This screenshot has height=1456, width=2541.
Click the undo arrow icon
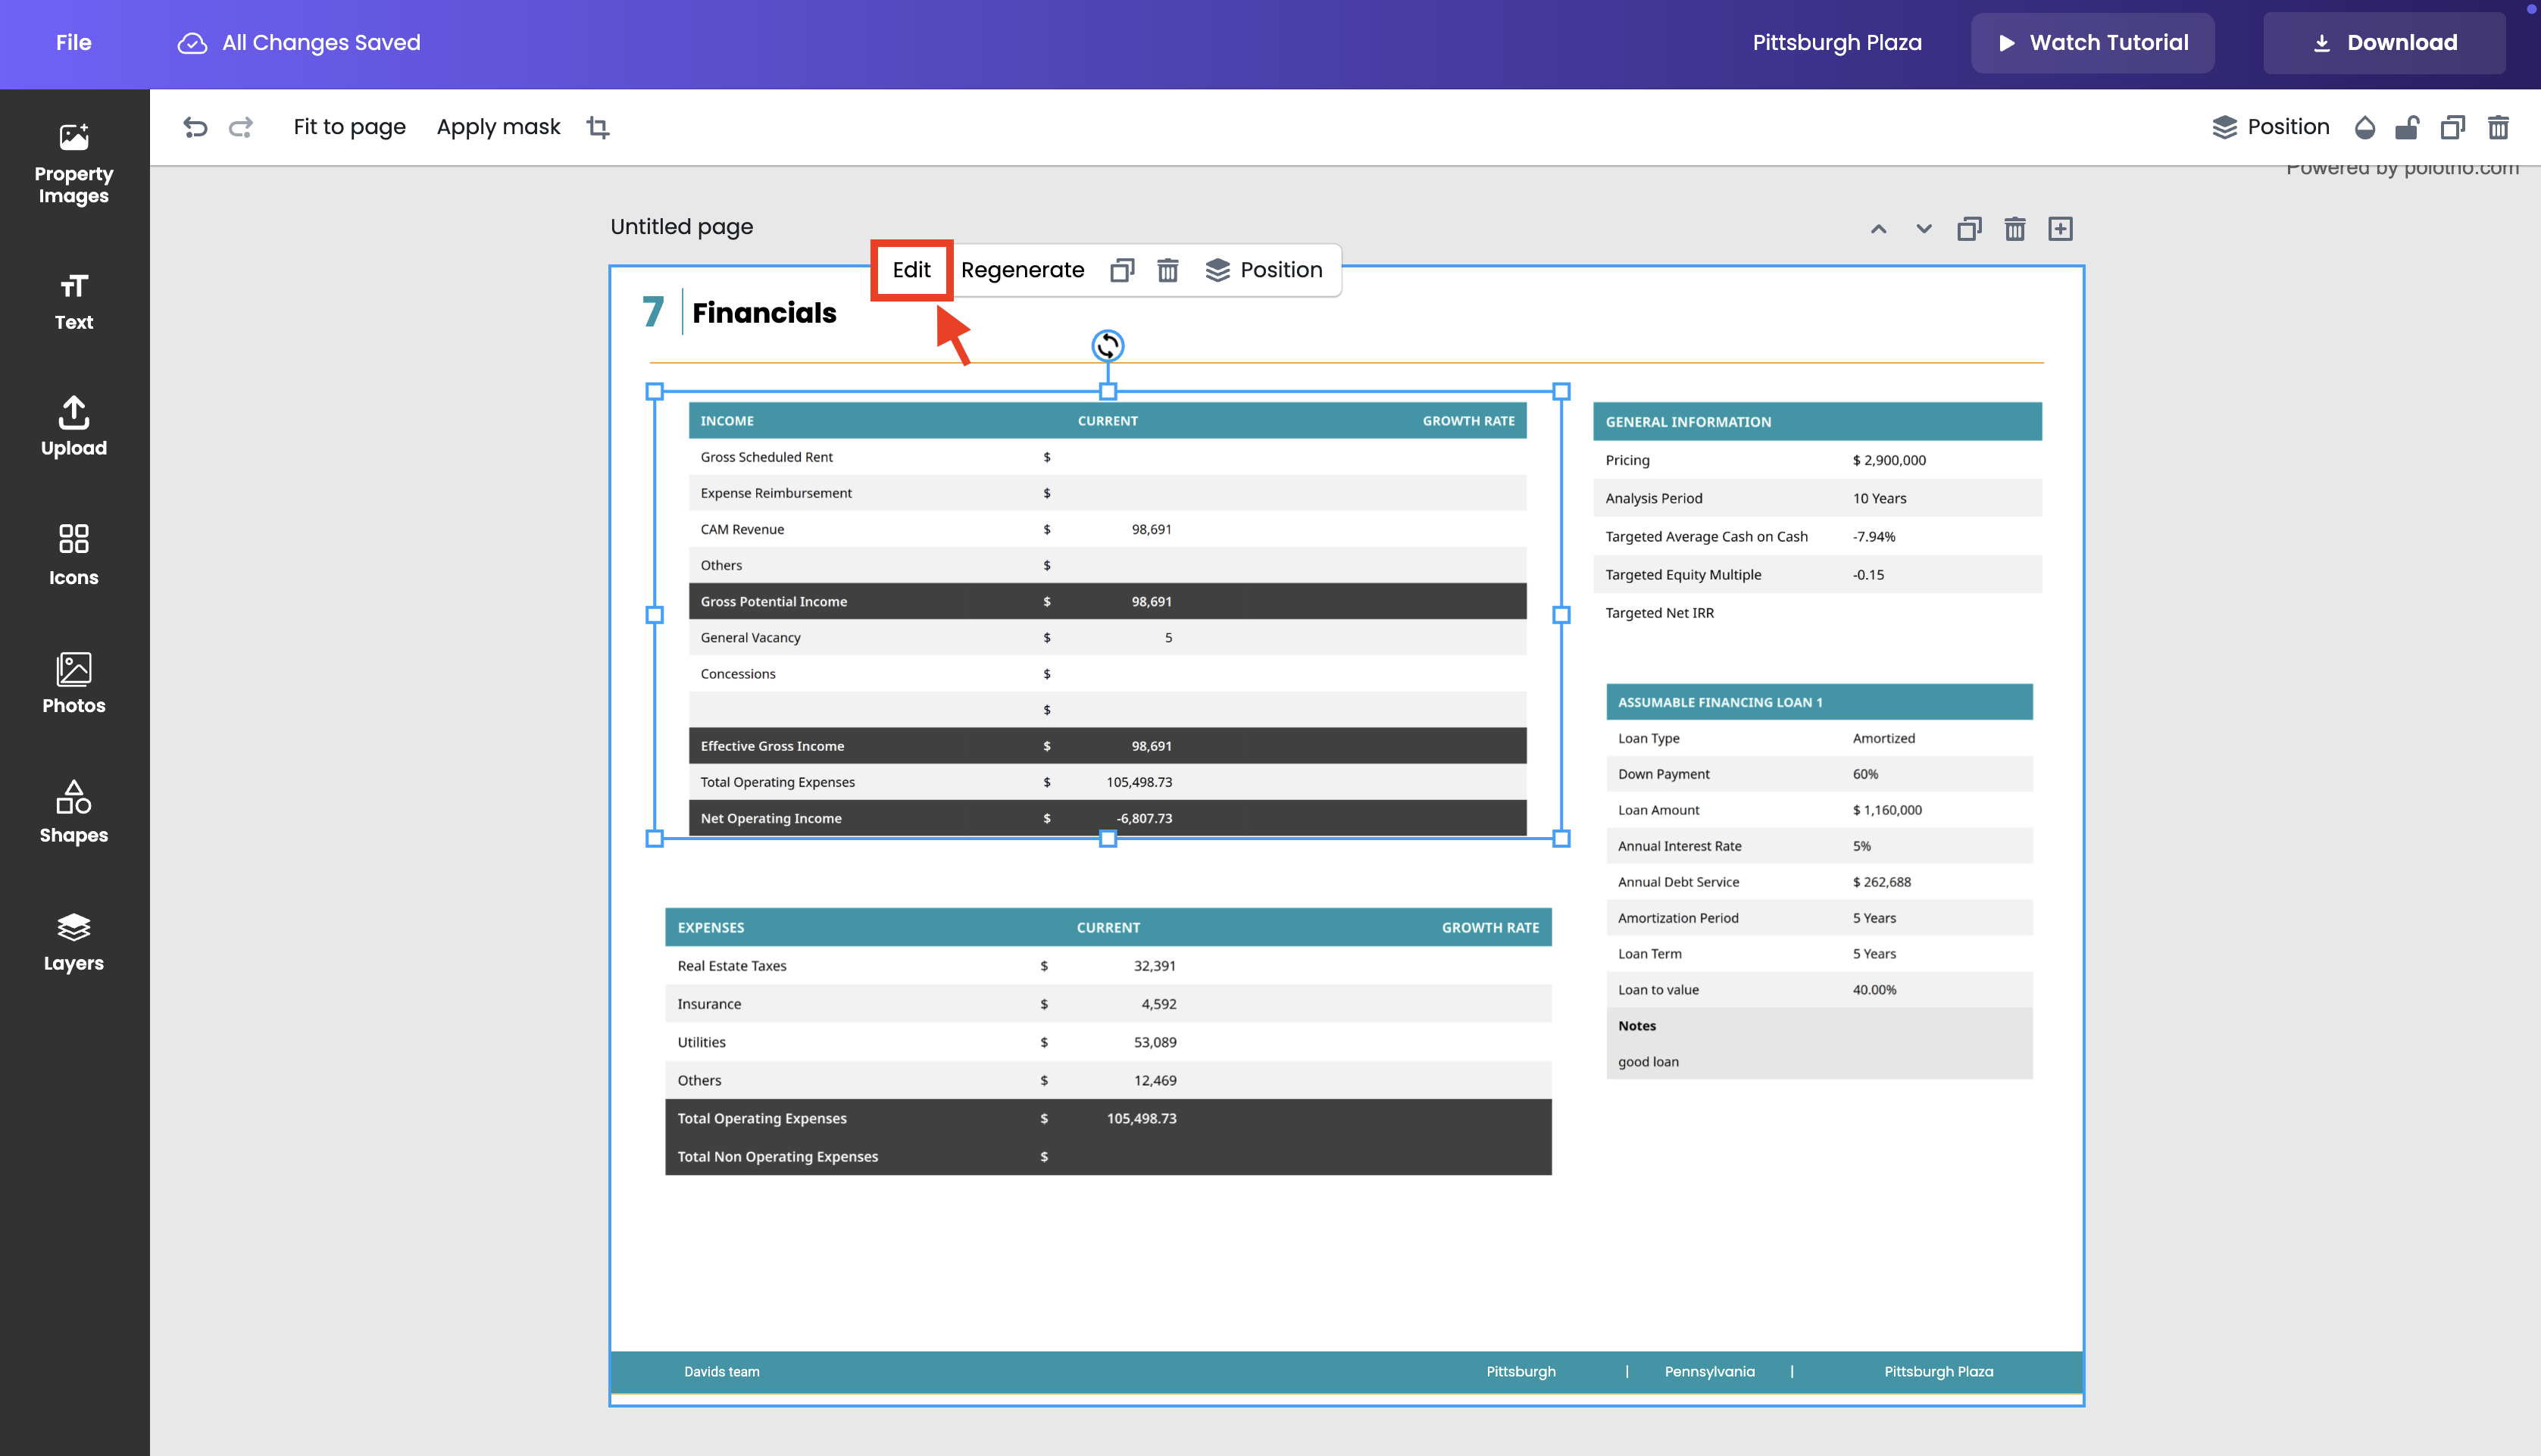click(x=195, y=127)
